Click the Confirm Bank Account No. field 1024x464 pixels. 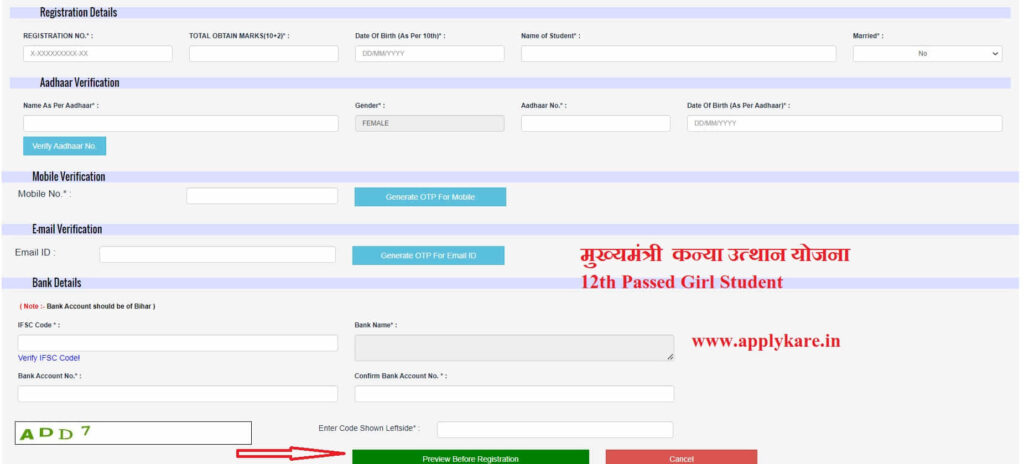click(515, 393)
